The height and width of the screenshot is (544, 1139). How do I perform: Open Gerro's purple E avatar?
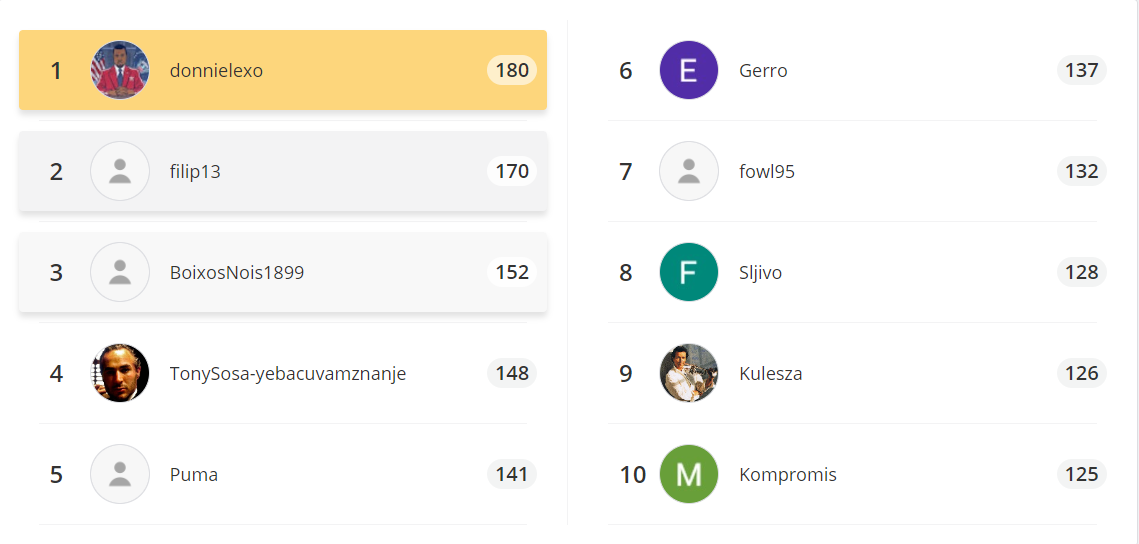(x=689, y=70)
